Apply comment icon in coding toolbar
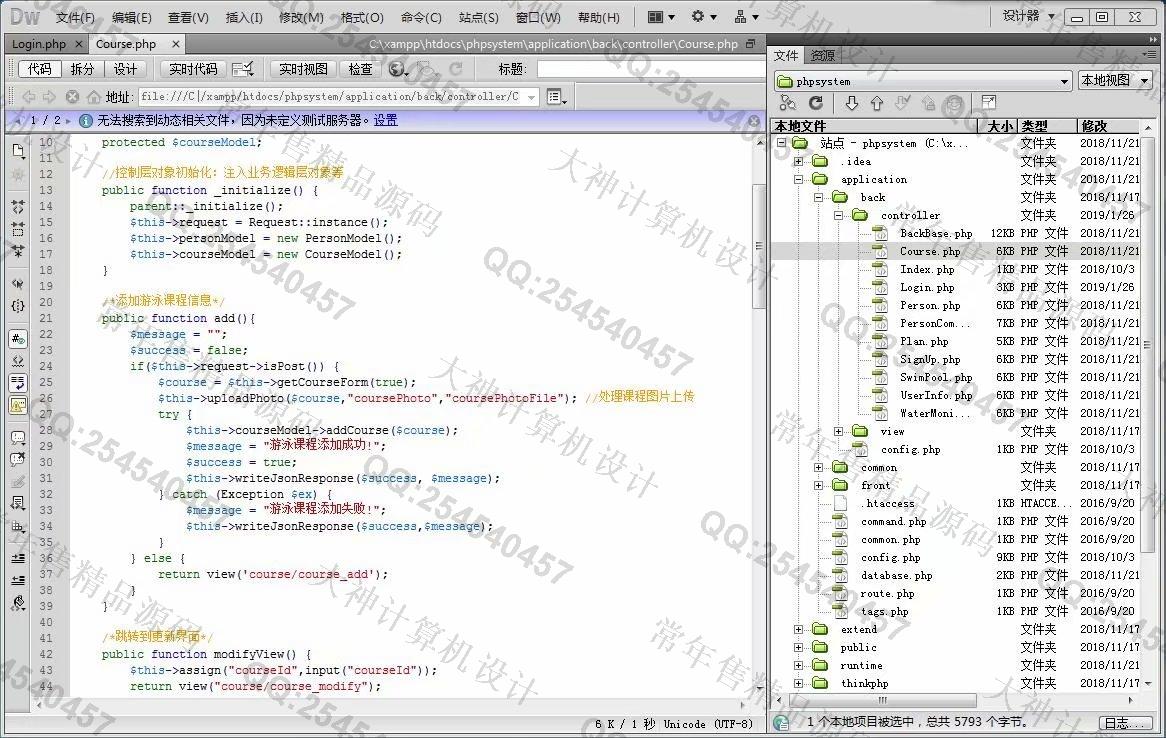 point(18,437)
